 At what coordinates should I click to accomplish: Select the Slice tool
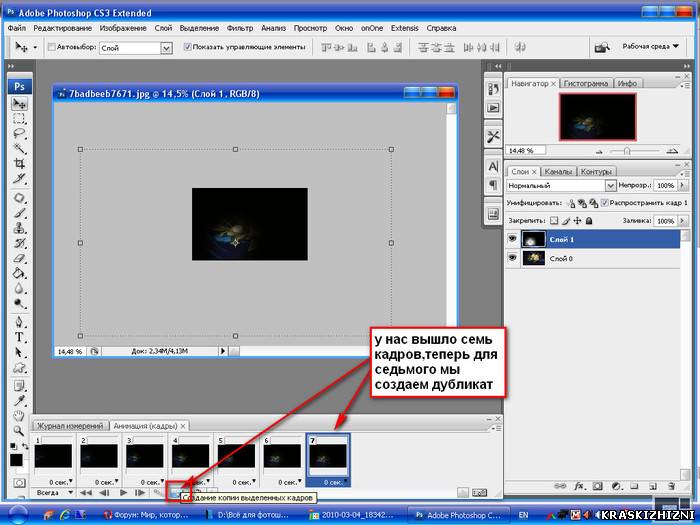[x=19, y=179]
